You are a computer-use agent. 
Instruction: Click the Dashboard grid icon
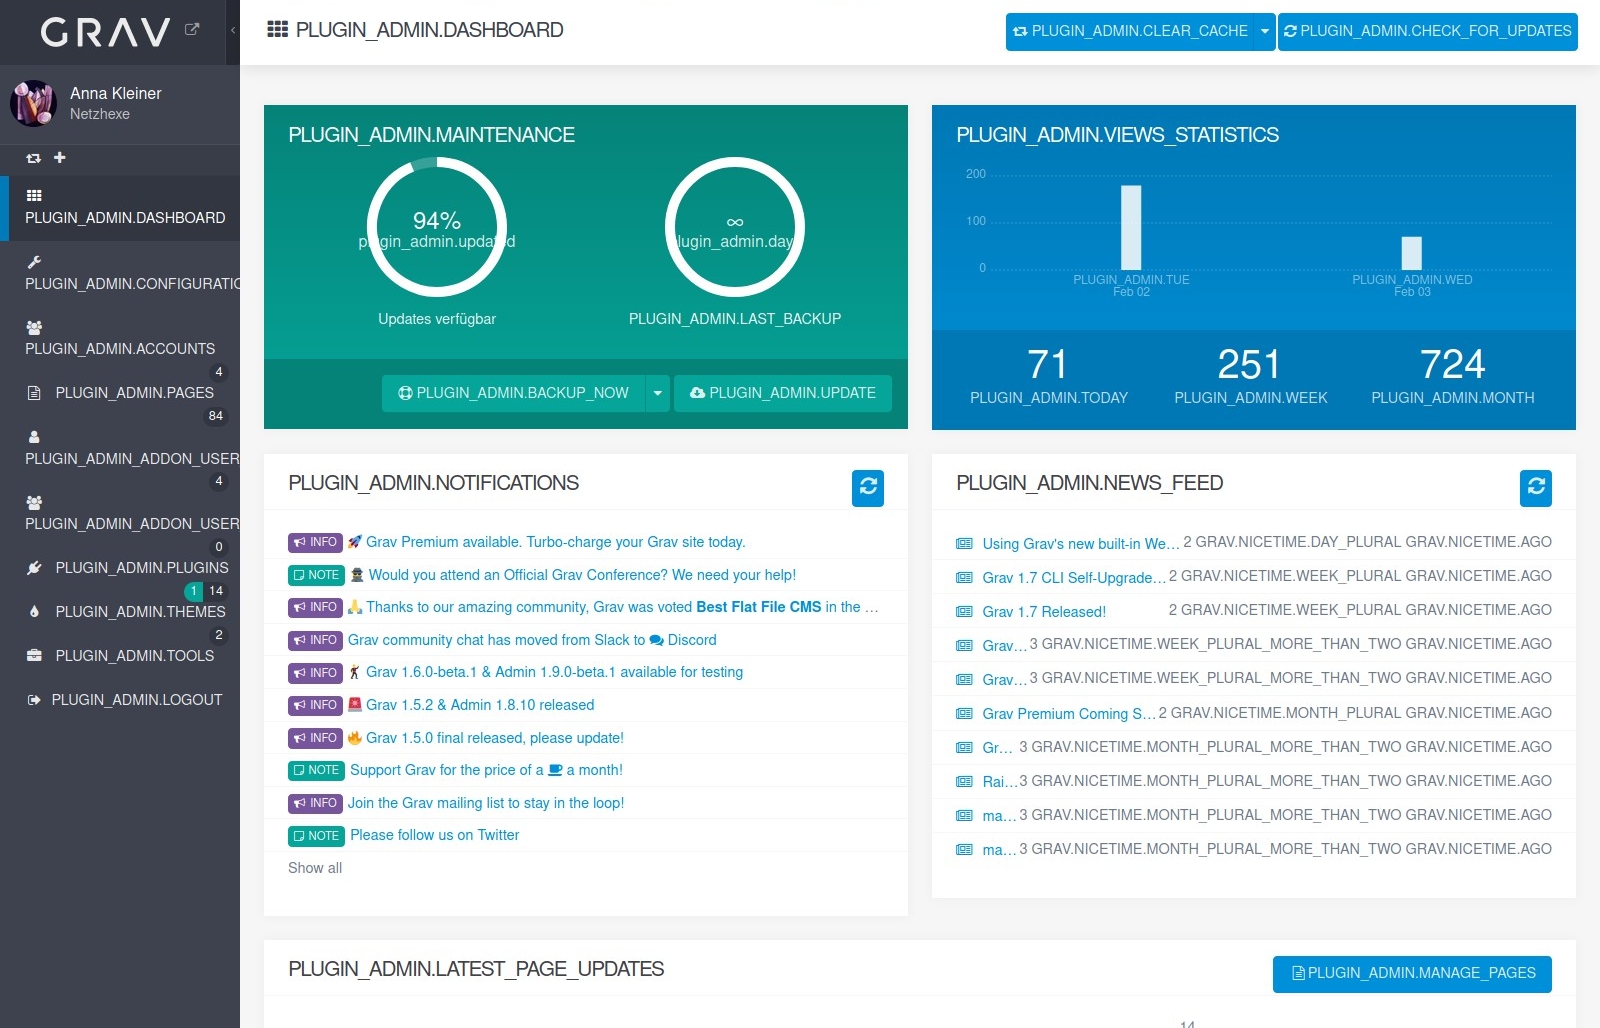[x=33, y=195]
